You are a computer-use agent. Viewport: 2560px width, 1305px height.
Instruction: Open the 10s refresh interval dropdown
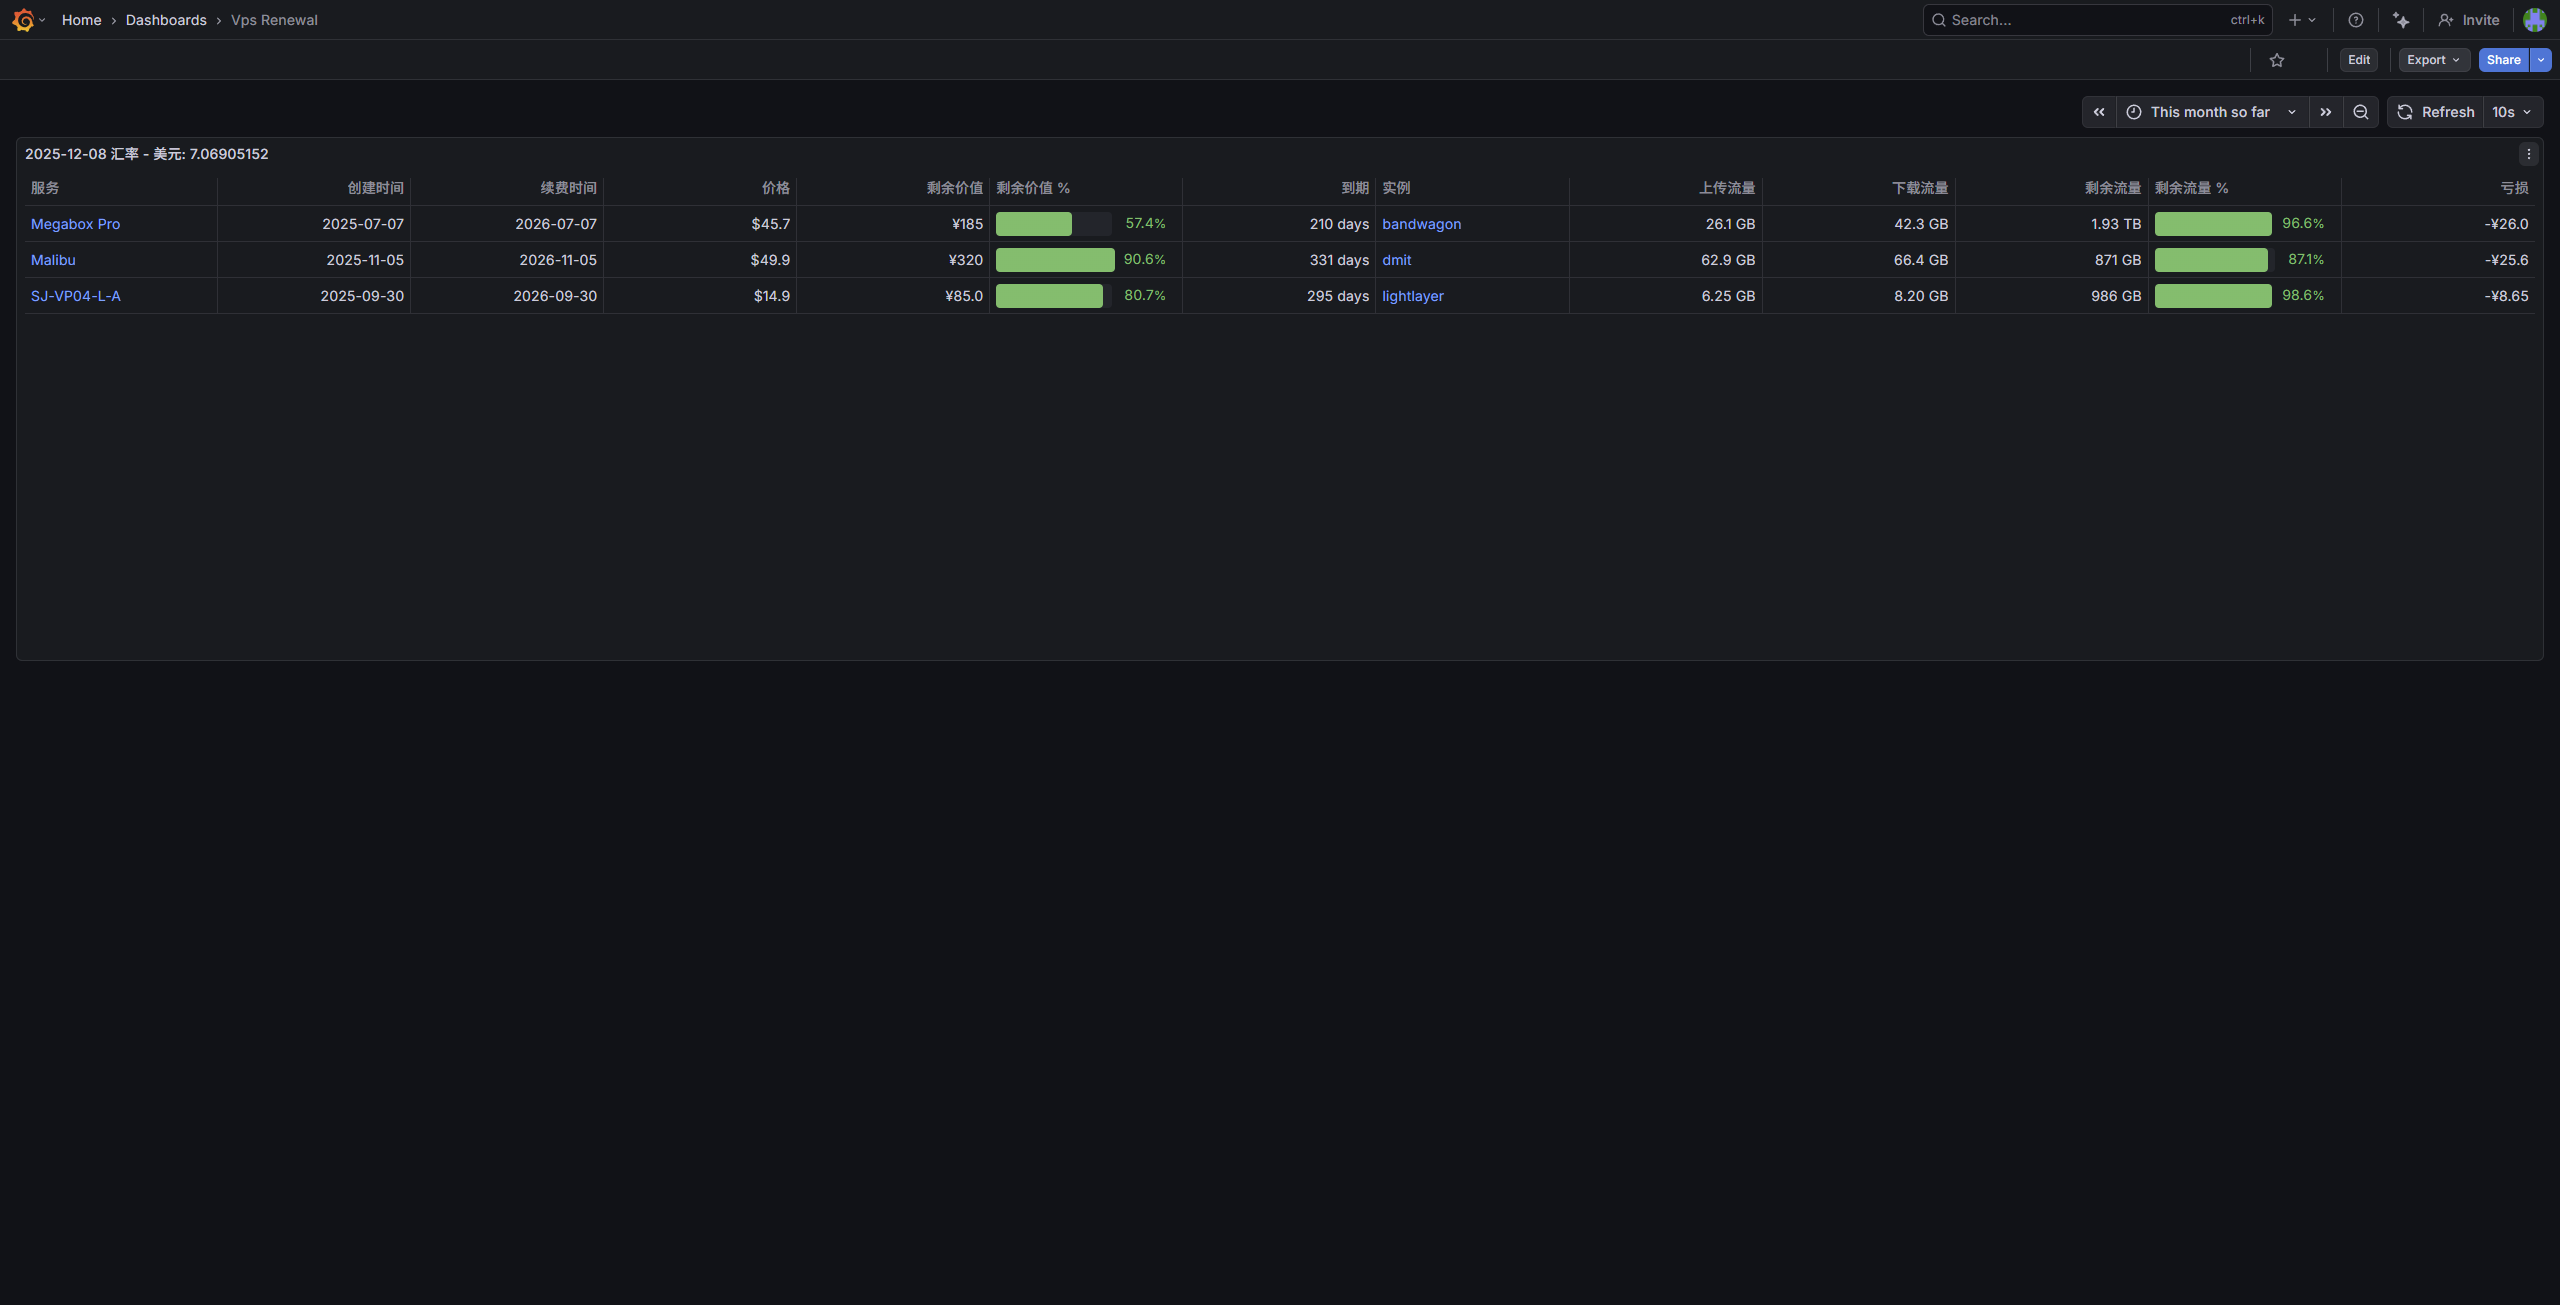click(x=2512, y=112)
